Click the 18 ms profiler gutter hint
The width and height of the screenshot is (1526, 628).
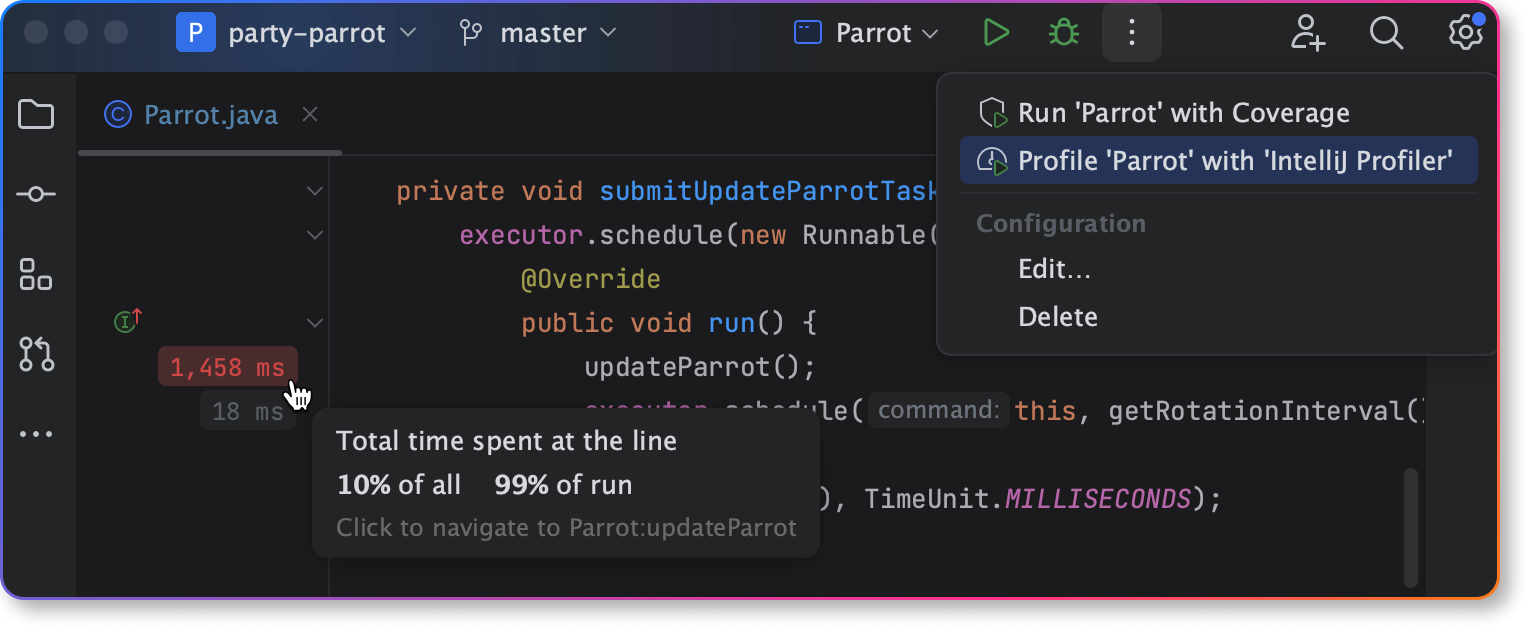[248, 411]
